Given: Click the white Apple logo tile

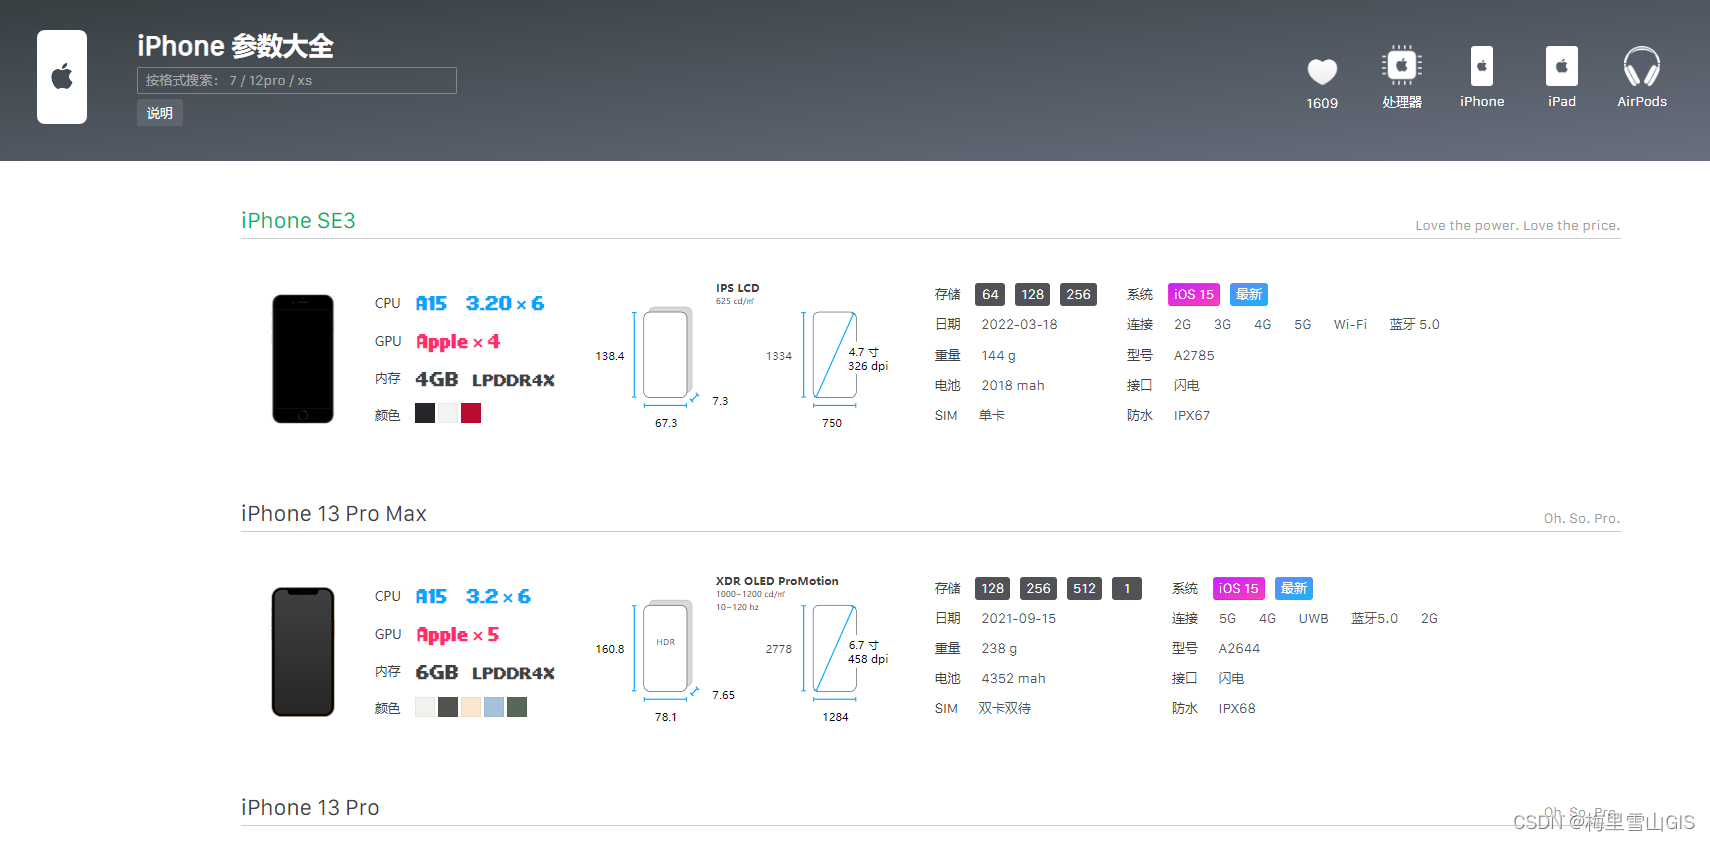Looking at the screenshot, I should (62, 77).
